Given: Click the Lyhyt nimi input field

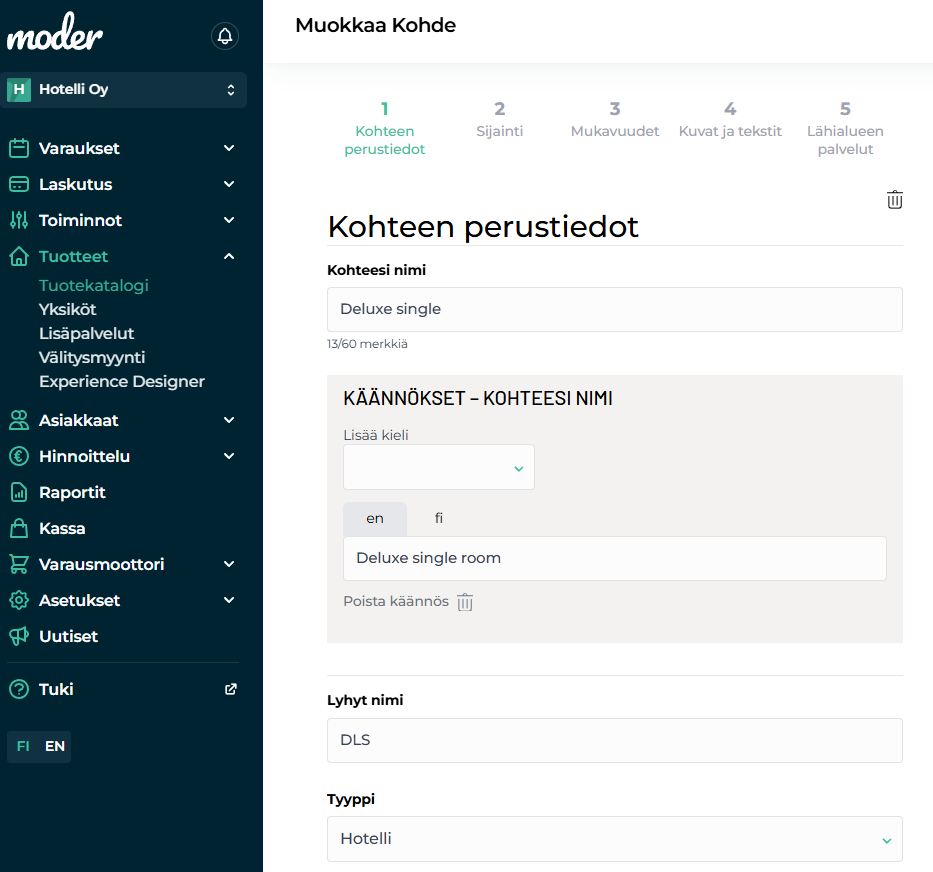Looking at the screenshot, I should (614, 740).
